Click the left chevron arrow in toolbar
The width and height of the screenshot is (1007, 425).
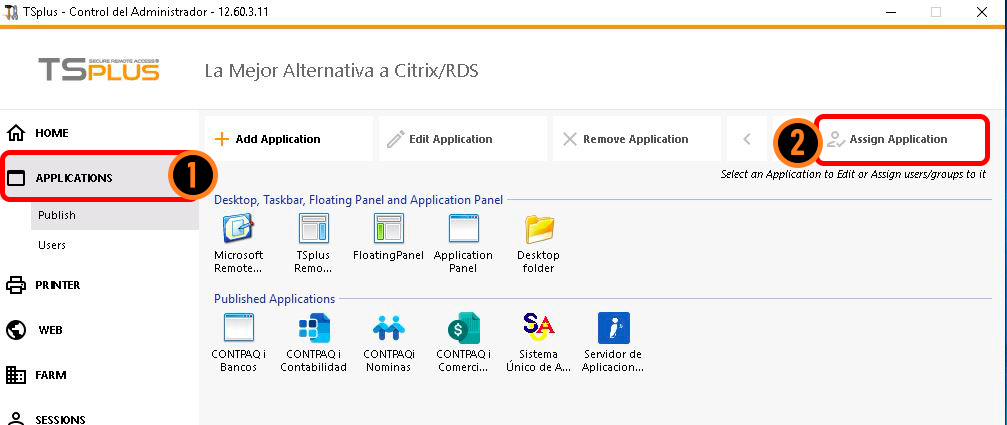click(746, 139)
